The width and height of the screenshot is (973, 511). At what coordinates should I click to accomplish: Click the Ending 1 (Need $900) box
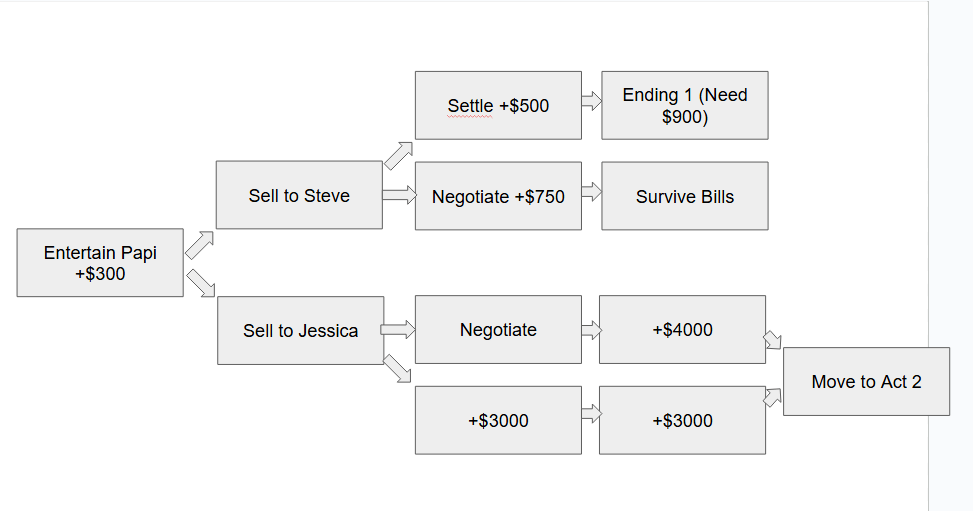pyautogui.click(x=684, y=105)
